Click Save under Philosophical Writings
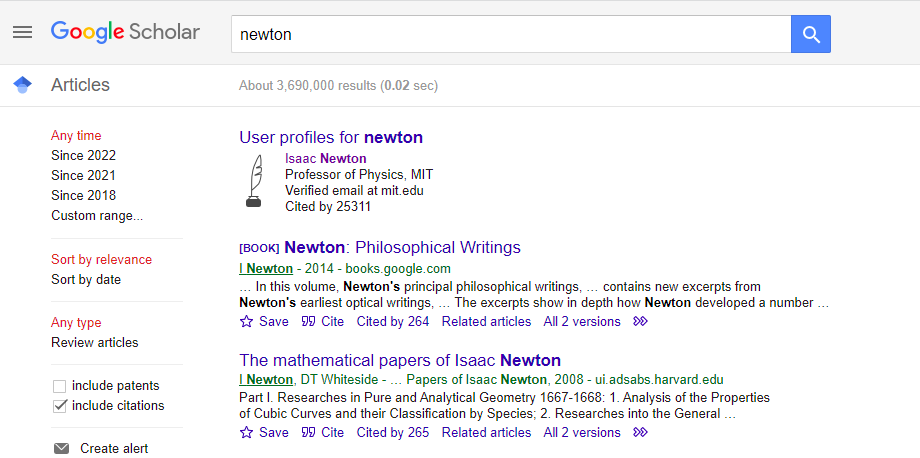 (274, 321)
